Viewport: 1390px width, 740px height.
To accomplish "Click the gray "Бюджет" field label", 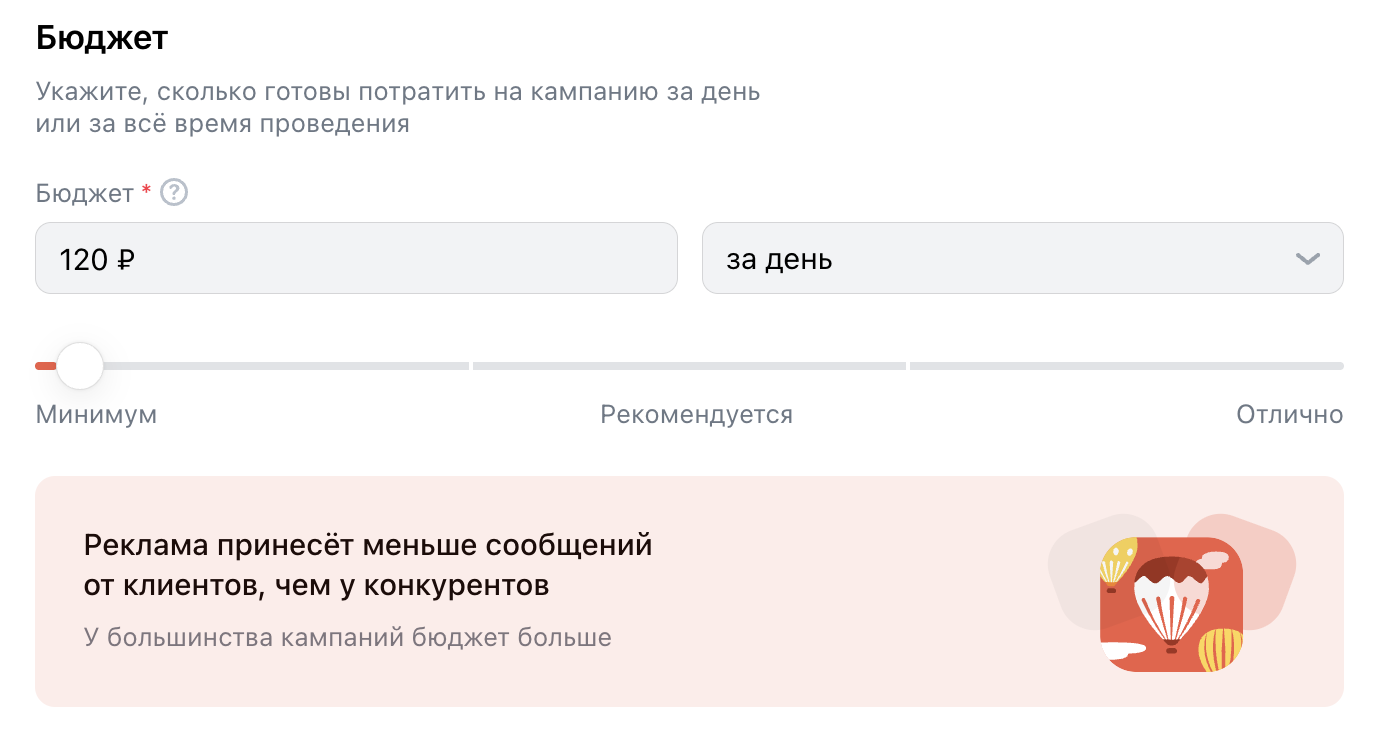I will tap(84, 193).
